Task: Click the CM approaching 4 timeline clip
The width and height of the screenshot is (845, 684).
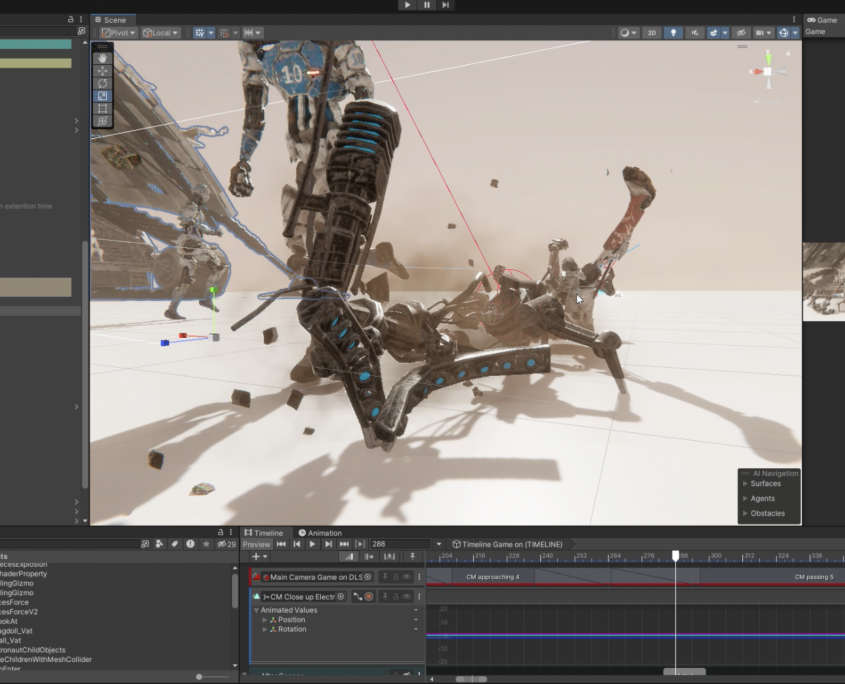Action: 492,577
